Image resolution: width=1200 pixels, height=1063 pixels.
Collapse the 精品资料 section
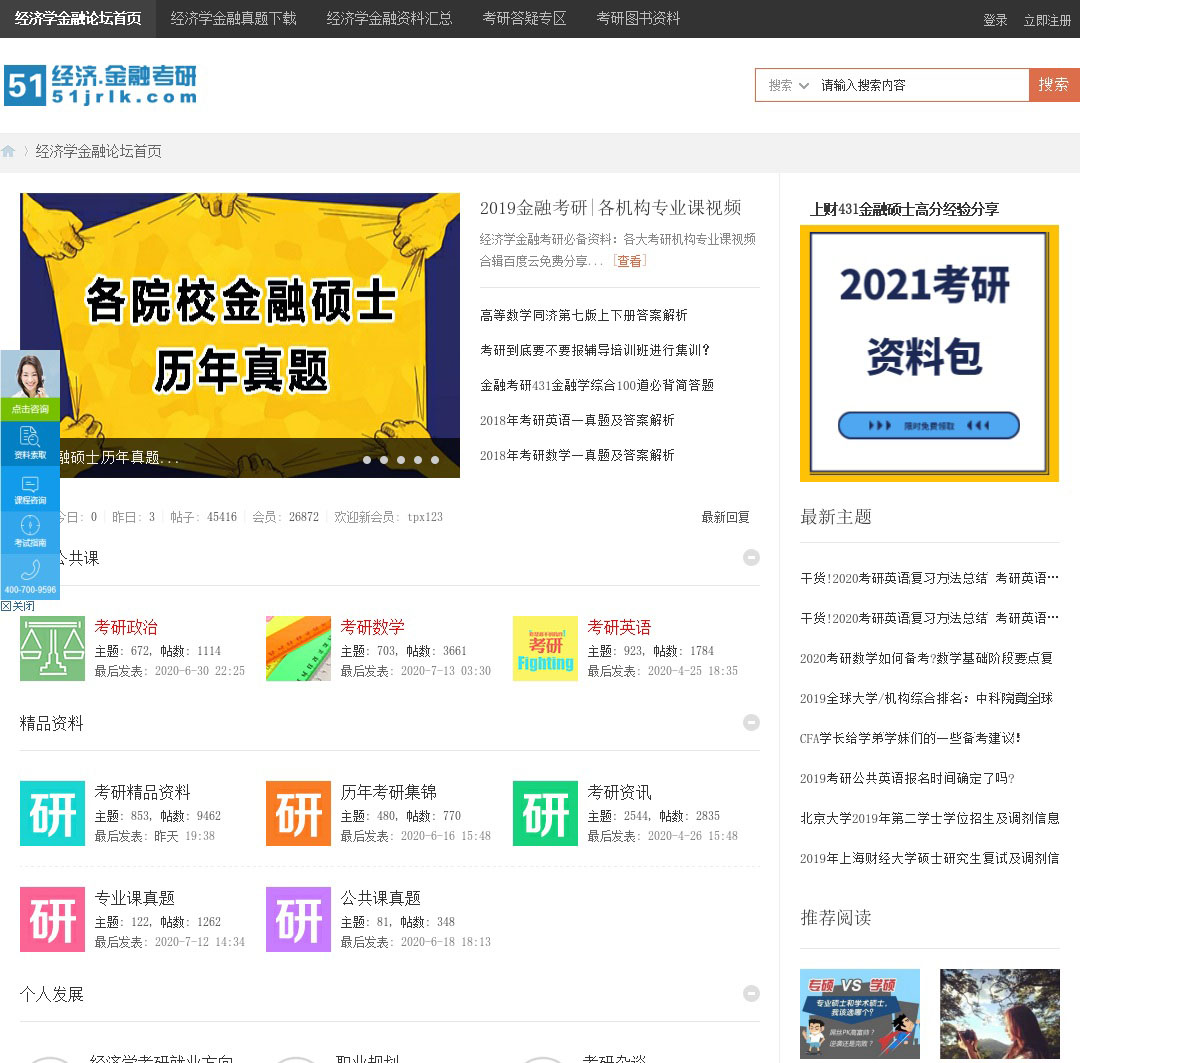tap(751, 723)
